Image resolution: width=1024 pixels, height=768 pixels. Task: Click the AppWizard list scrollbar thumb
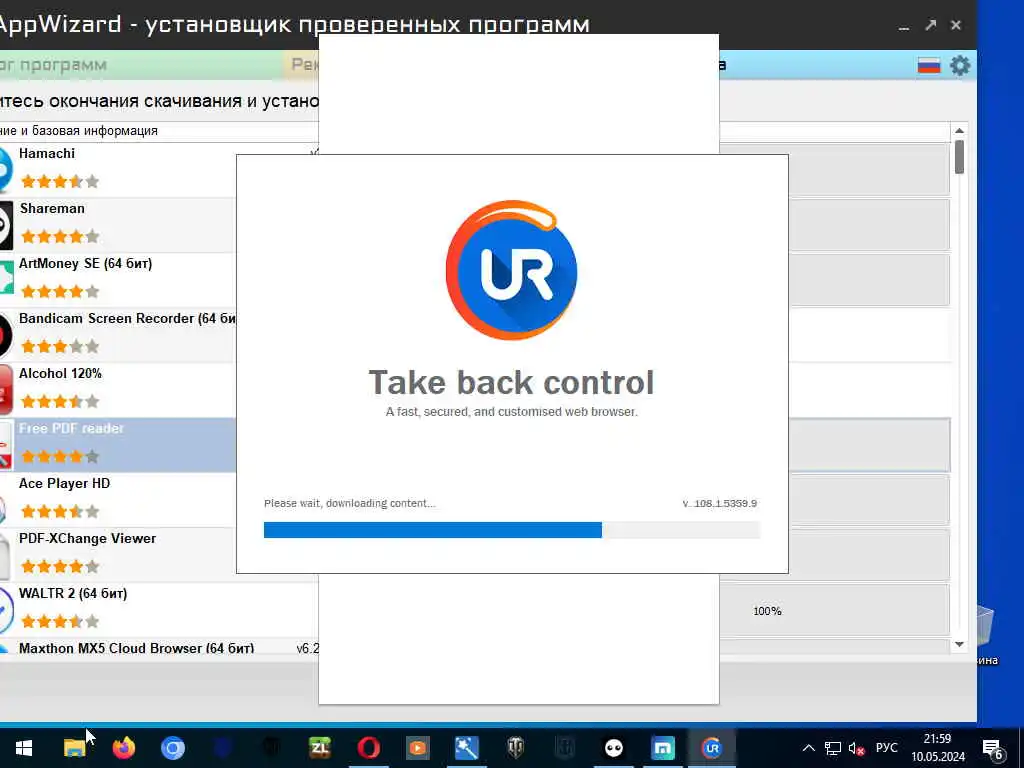coord(959,157)
